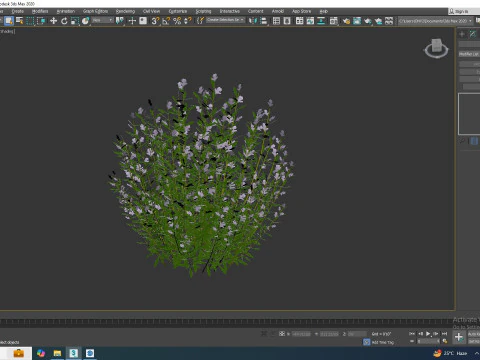This screenshot has width=480, height=360.
Task: Open Render Setup dialog
Action: pyautogui.click(x=346, y=21)
